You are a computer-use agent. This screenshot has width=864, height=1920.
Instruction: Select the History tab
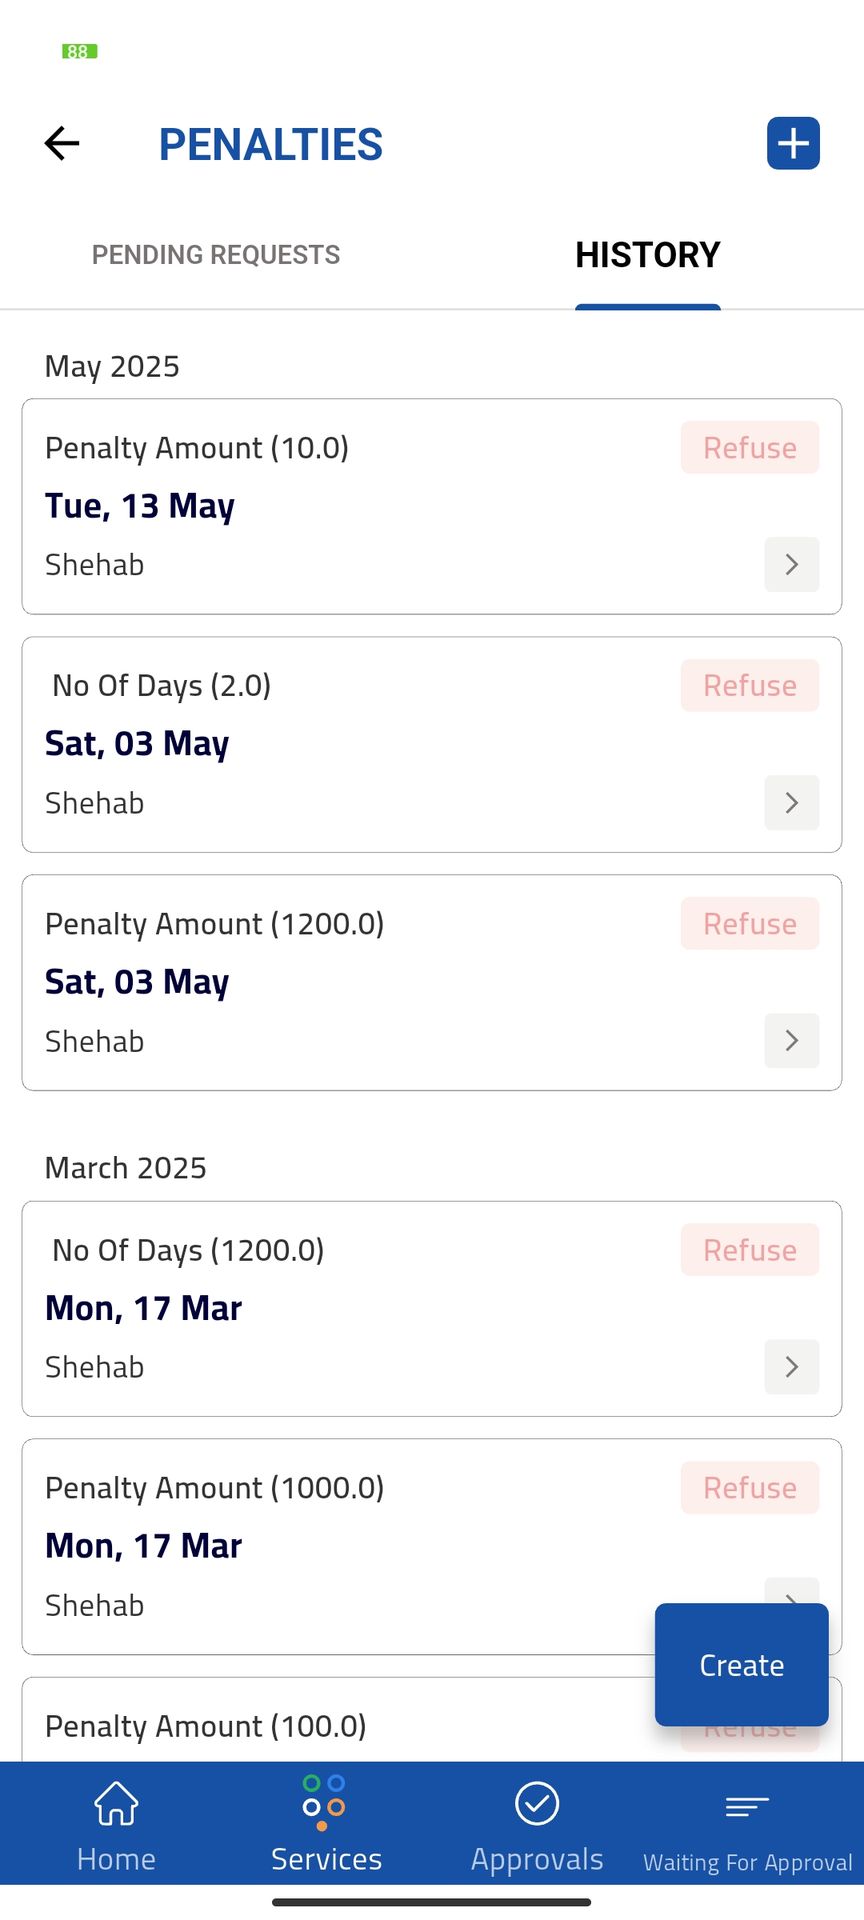[647, 255]
